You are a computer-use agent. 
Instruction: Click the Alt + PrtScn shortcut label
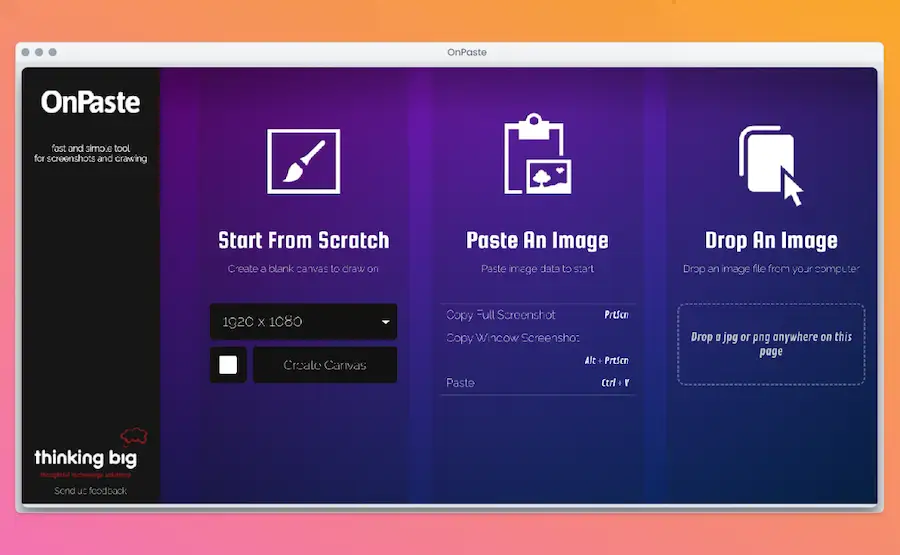coord(607,360)
